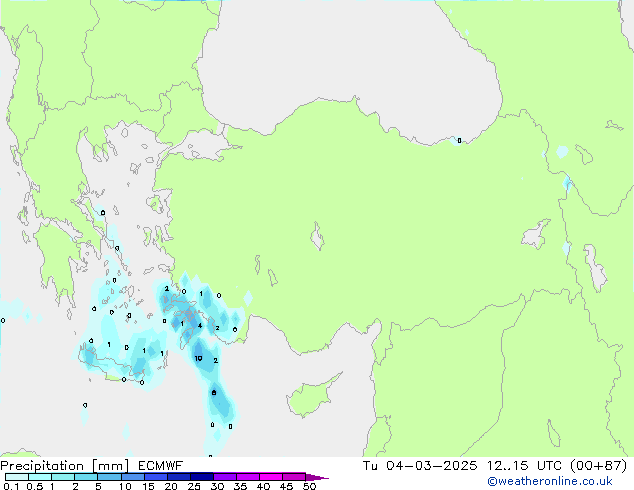Screen dimensions: 634x490
Task: Select the legend swatch for 10–15 mm
Action: [132, 477]
